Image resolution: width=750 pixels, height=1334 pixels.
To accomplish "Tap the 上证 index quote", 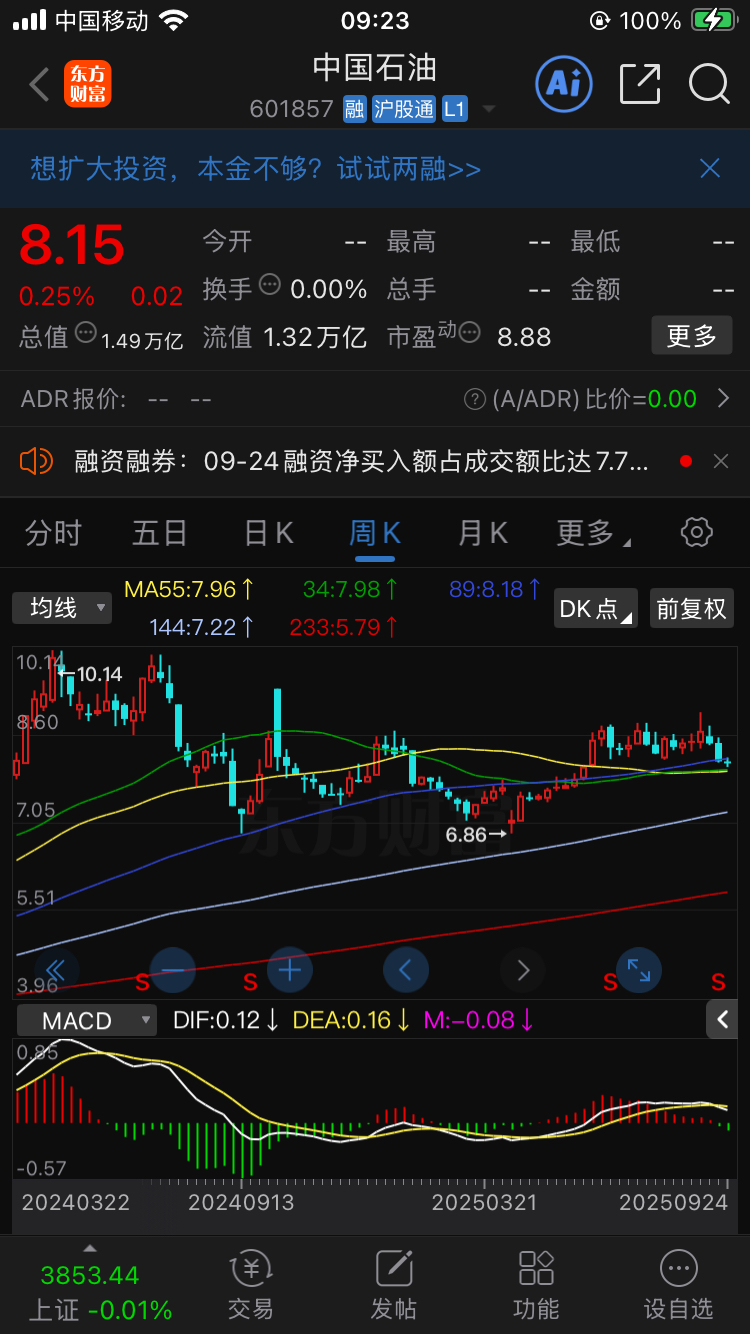I will coord(100,1291).
